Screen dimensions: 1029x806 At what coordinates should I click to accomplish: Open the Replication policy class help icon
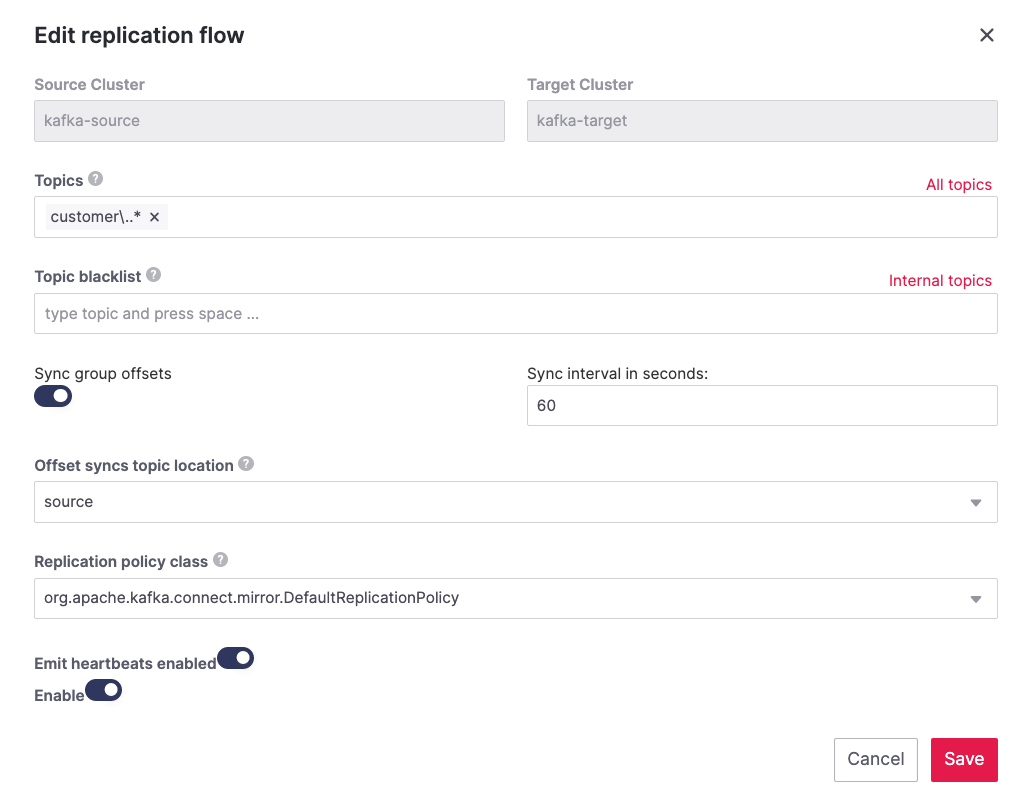click(x=222, y=561)
